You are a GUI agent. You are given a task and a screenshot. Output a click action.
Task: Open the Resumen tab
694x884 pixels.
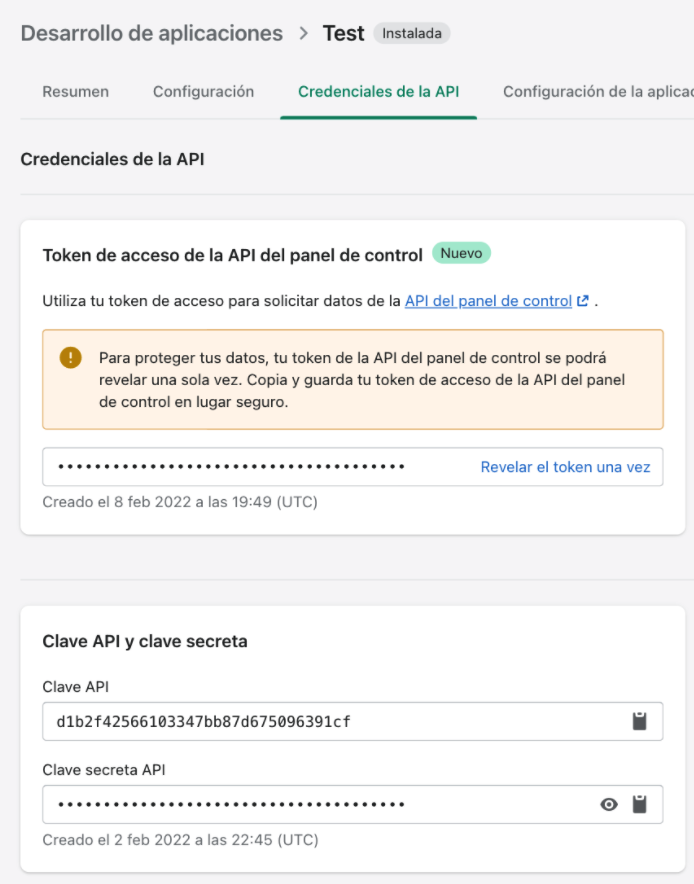(75, 91)
